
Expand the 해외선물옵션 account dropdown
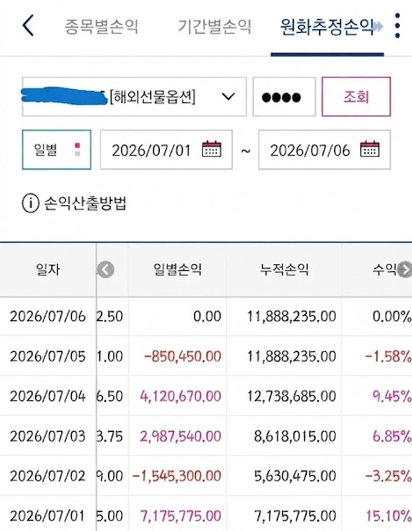[x=134, y=97]
